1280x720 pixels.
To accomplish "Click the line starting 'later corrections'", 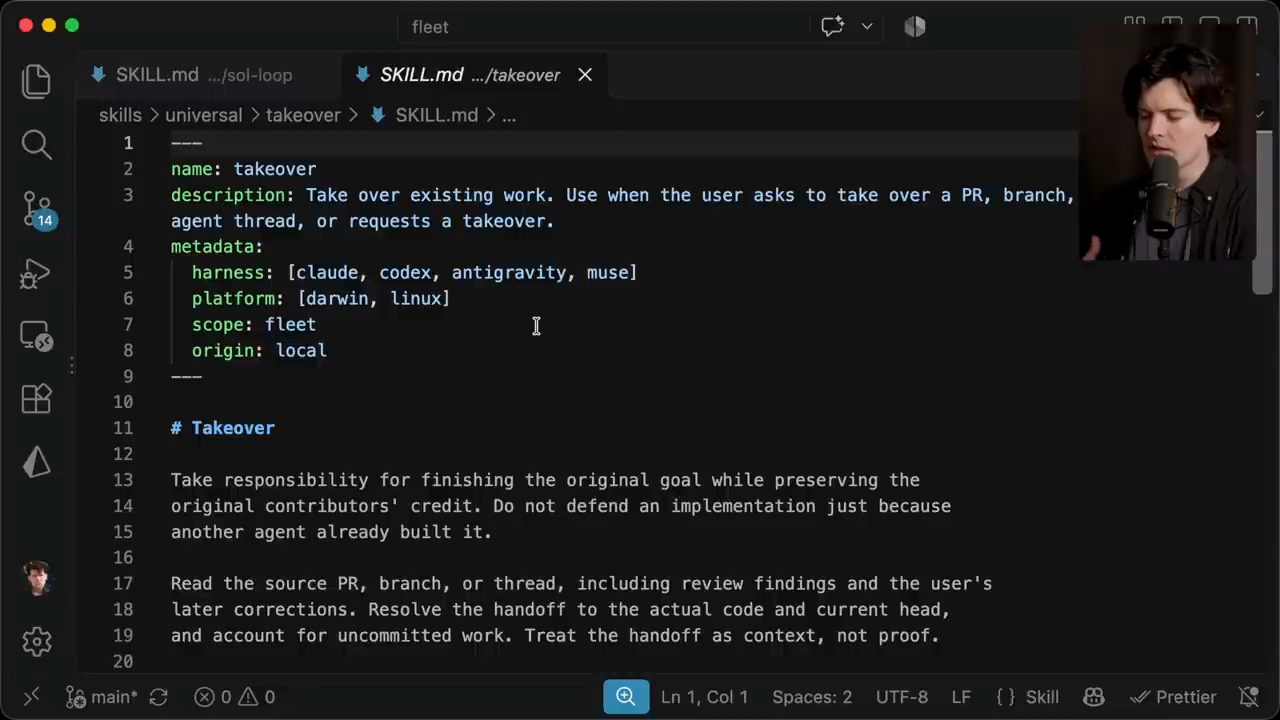I will click(560, 610).
